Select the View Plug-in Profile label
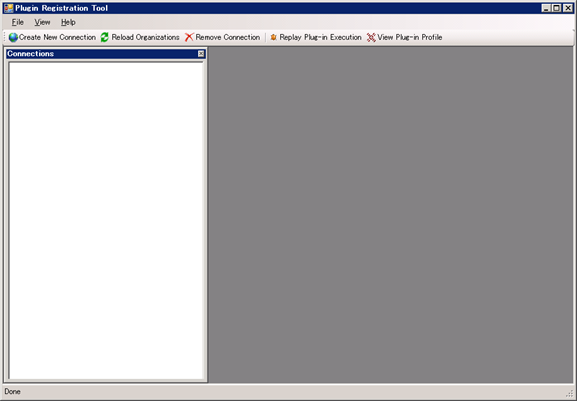The width and height of the screenshot is (577, 401). pos(410,37)
